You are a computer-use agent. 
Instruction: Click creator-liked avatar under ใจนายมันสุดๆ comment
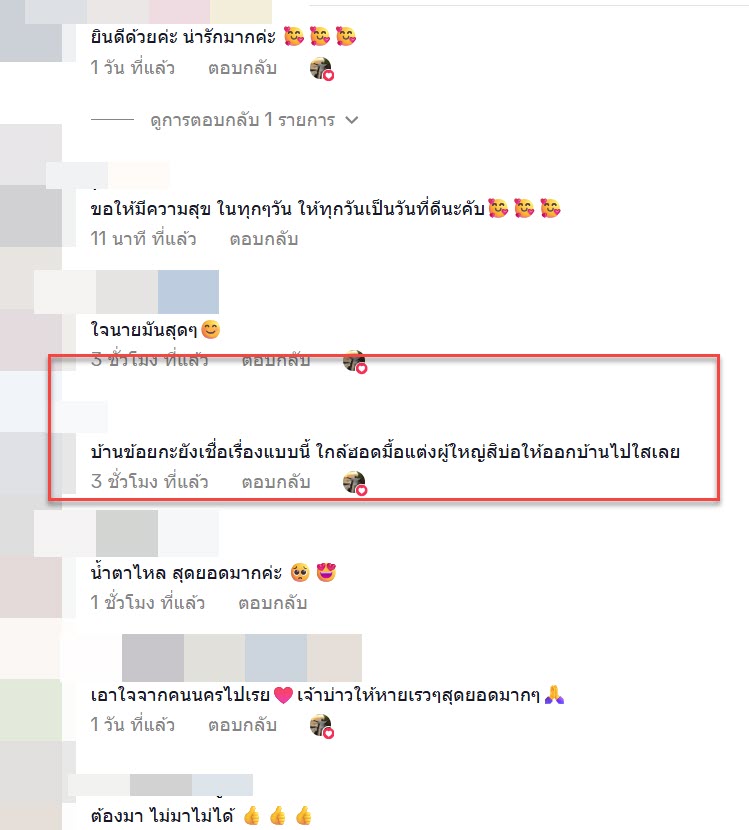click(355, 362)
